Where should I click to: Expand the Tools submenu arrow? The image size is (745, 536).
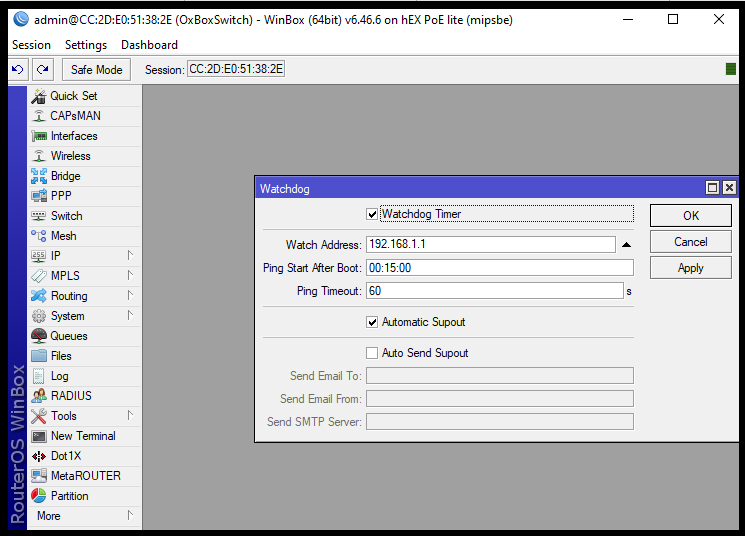[130, 416]
